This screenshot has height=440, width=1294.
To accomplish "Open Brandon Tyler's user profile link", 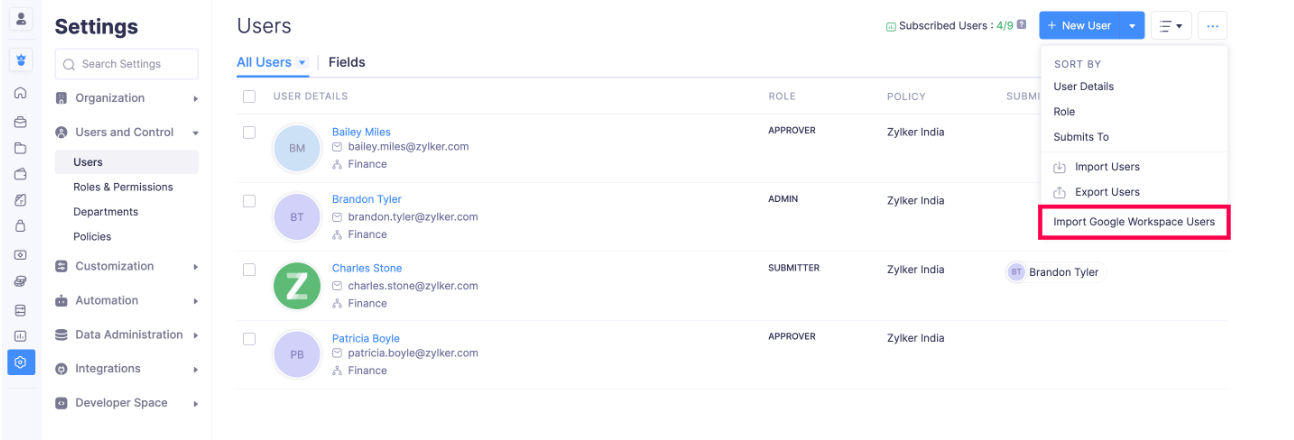I will pos(366,200).
